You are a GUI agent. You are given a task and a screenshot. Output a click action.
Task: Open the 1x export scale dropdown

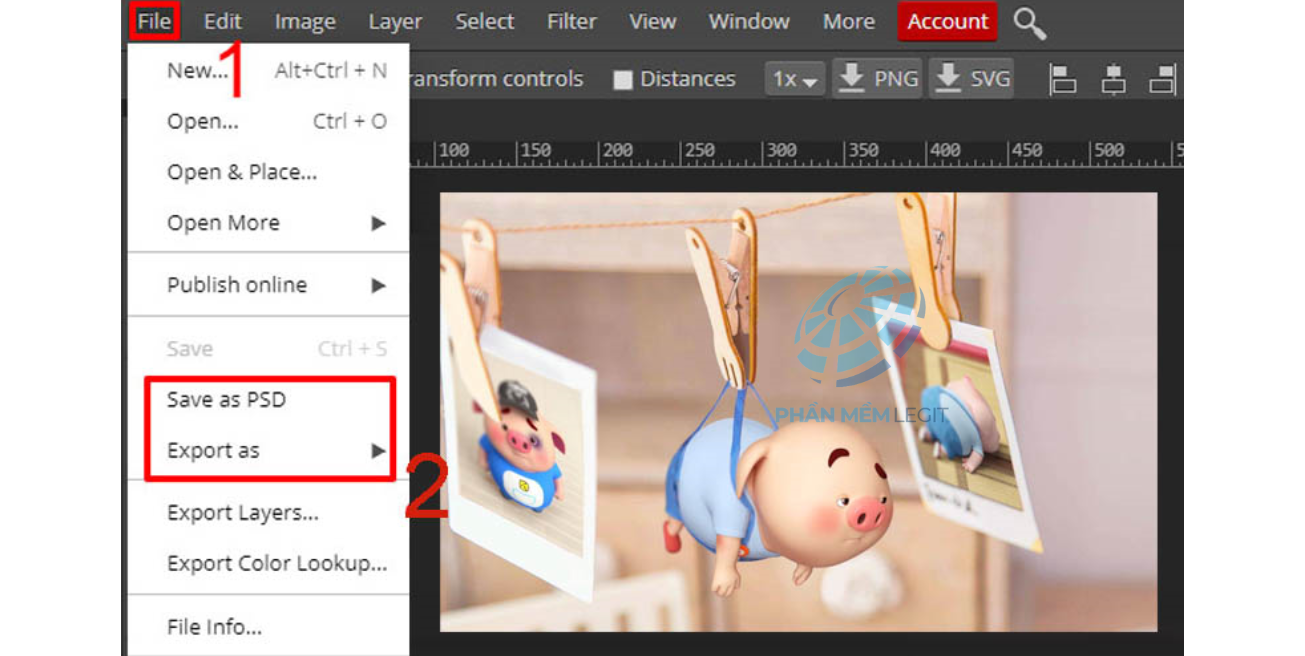pos(795,79)
